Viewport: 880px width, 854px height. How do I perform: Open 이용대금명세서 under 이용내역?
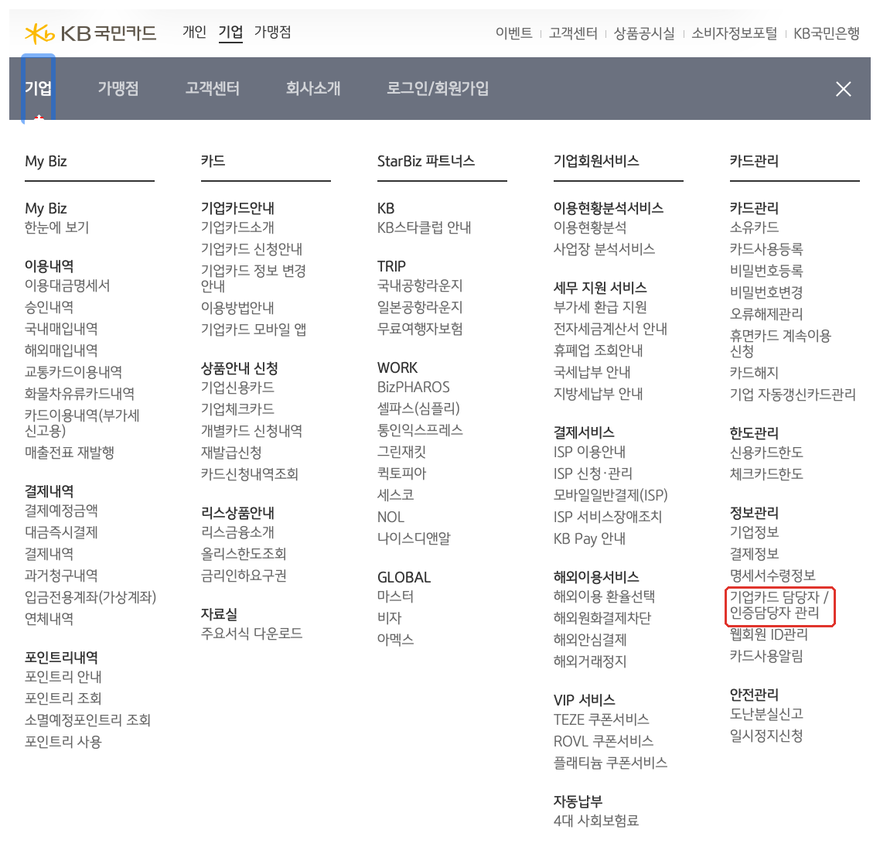pyautogui.click(x=67, y=286)
